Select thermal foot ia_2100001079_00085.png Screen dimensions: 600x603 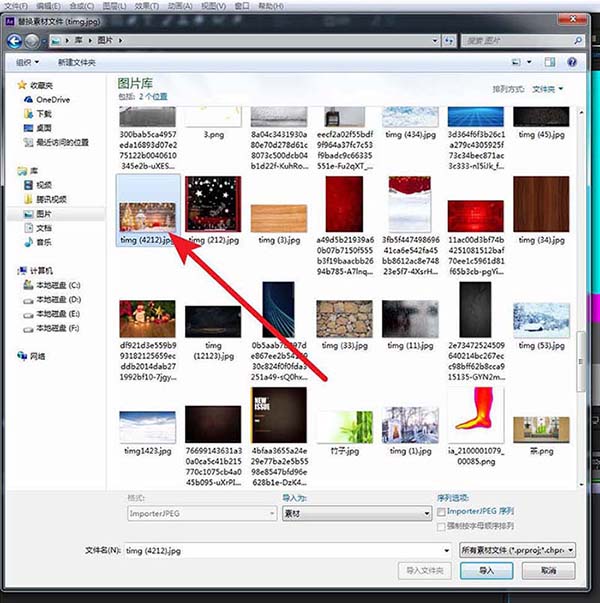tap(476, 426)
